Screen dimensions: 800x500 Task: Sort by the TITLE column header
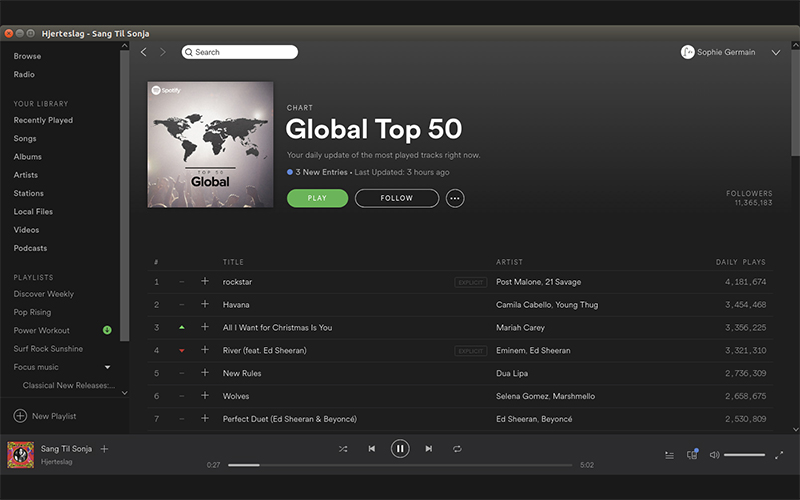click(233, 262)
